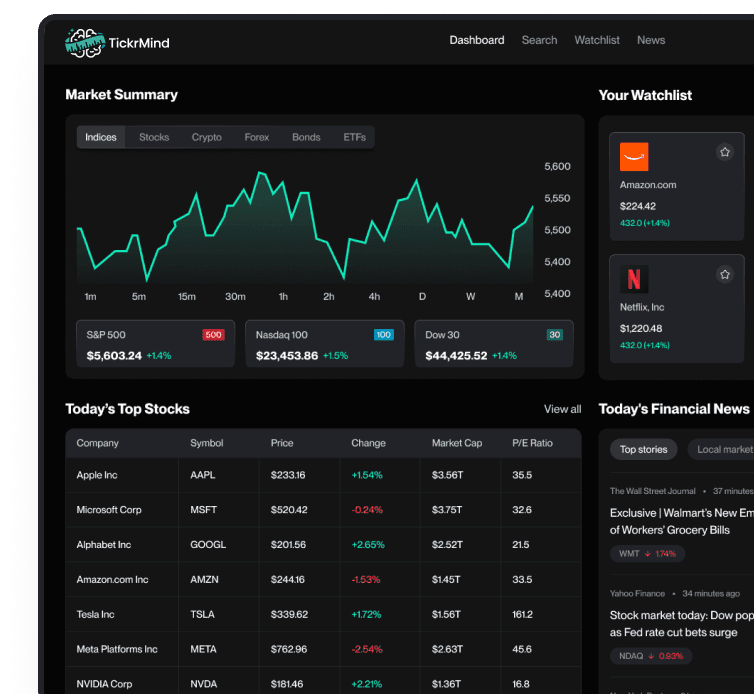Set chart timeframe to 1m
This screenshot has width=754, height=694.
pos(90,297)
